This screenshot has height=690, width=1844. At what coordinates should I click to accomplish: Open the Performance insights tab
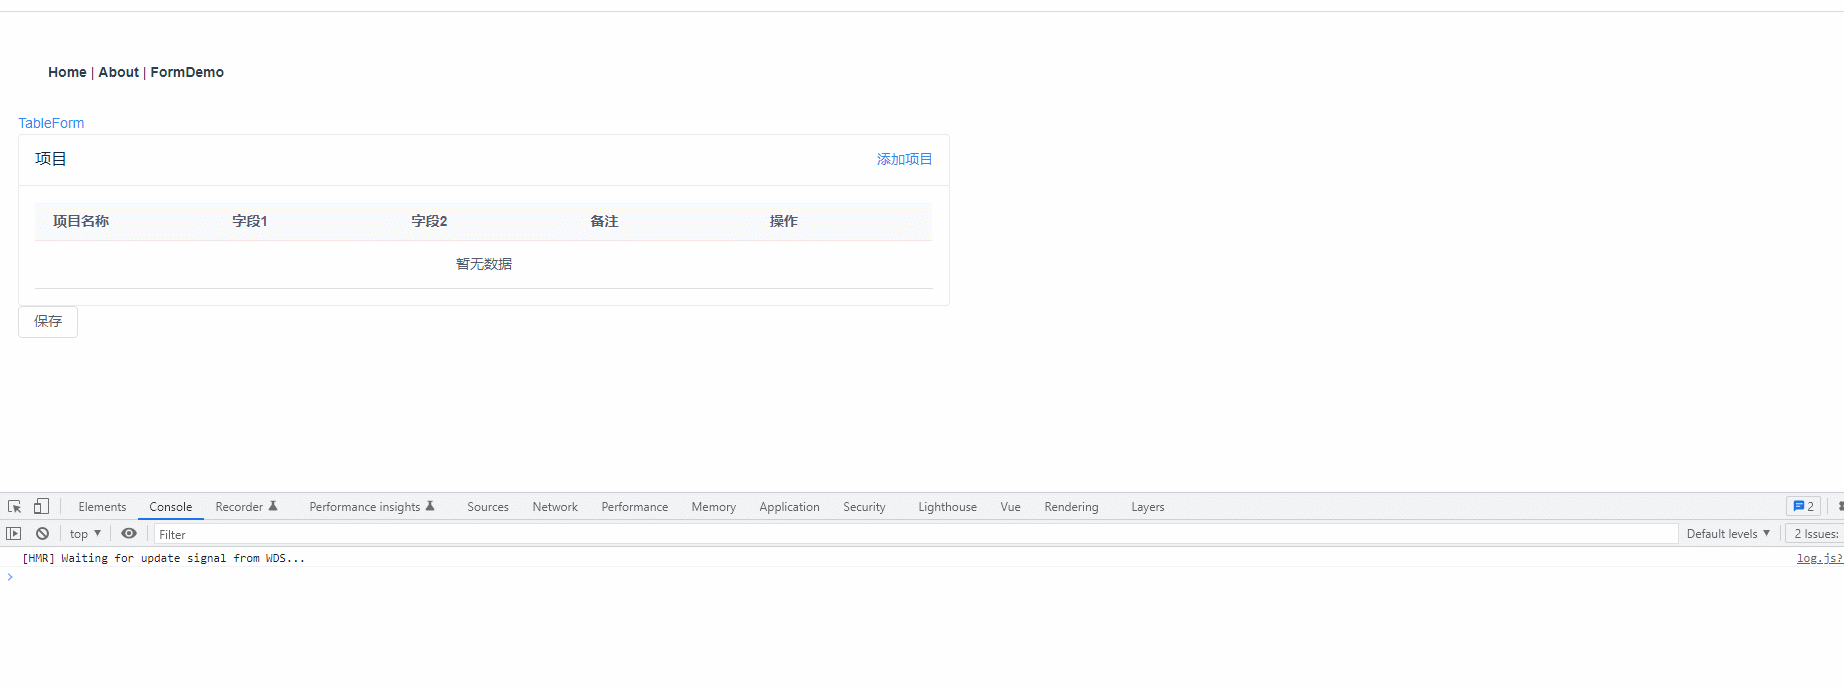point(372,507)
